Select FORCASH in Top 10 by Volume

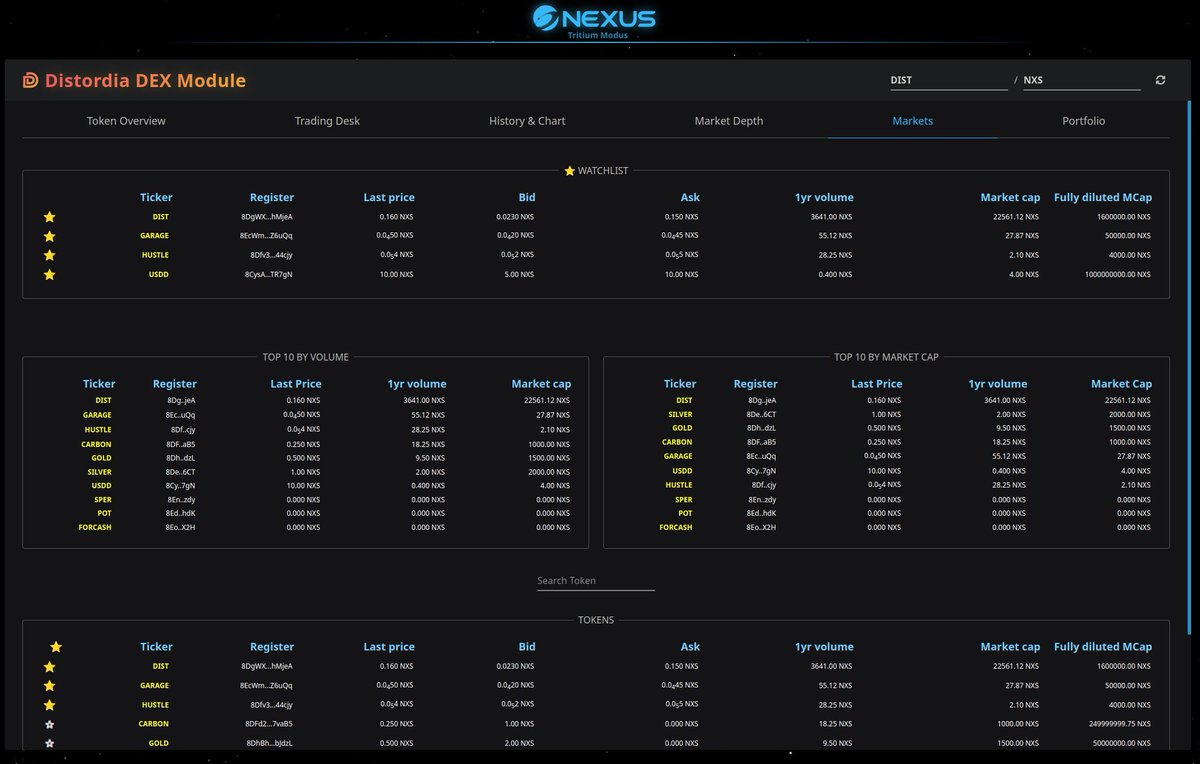95,527
